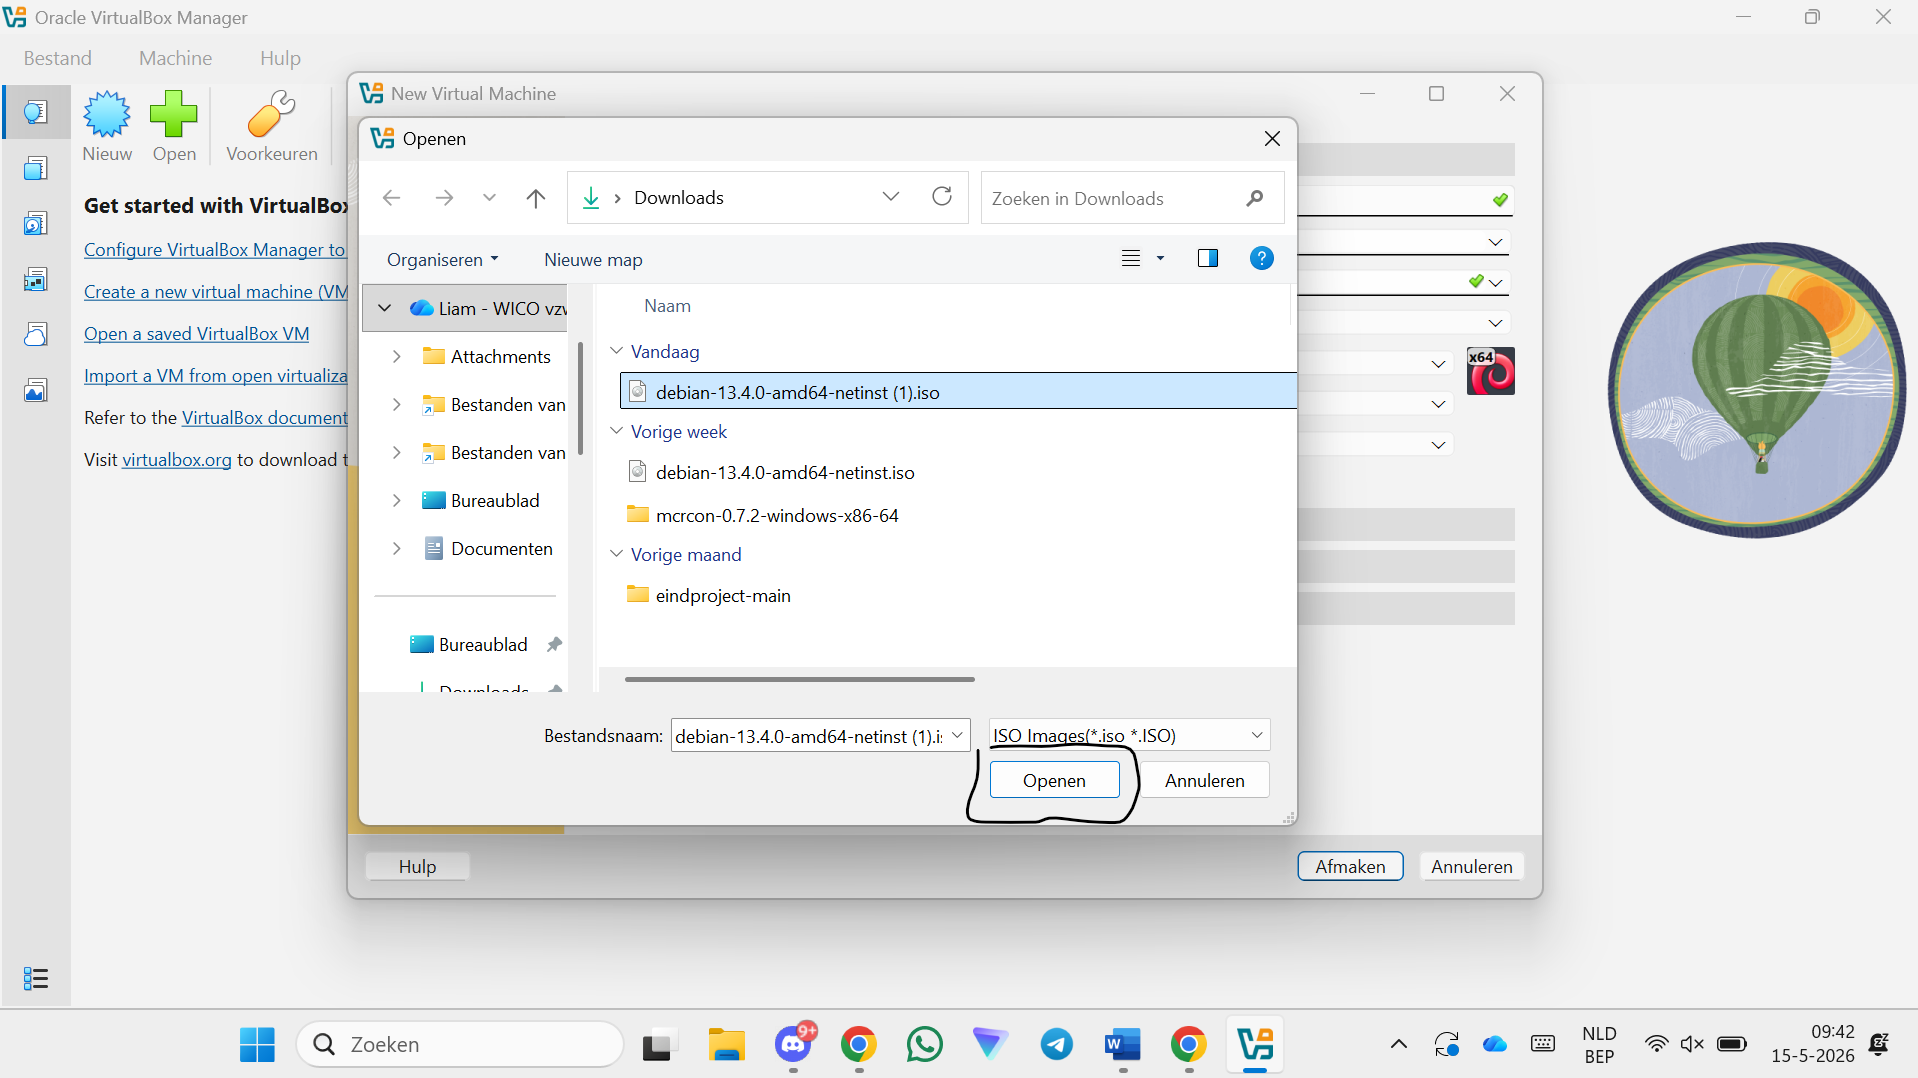Select the mcrcon-0.7.2-windows-x86-64 folder
Screen dimensions: 1918x1078
pyautogui.click(x=763, y=516)
